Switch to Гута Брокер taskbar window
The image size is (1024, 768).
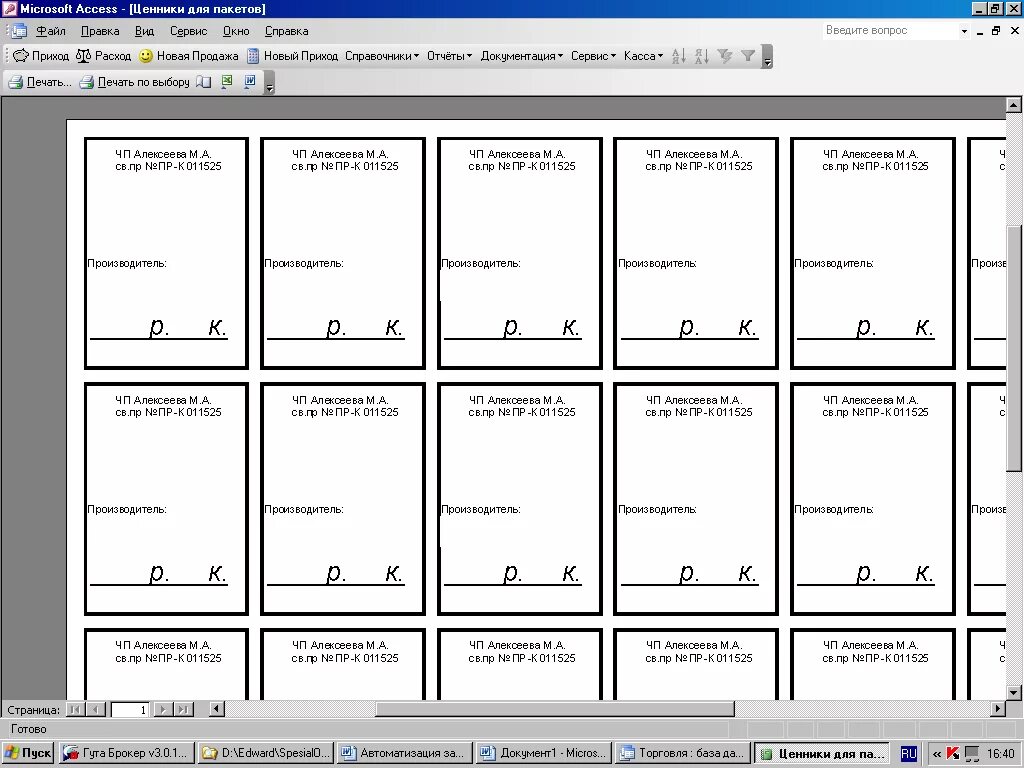point(127,753)
